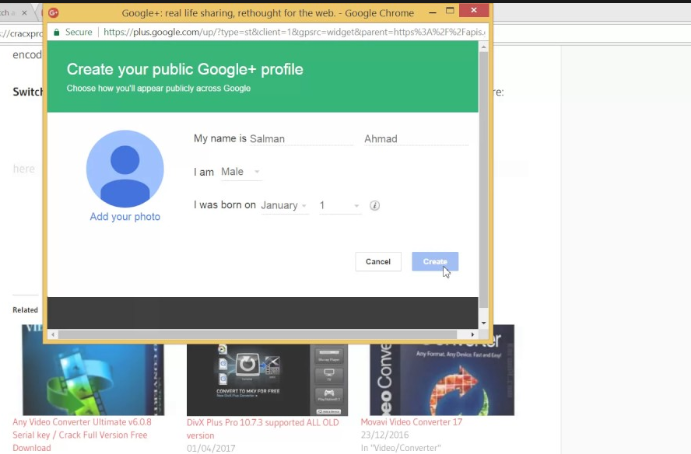Click the vertical scrollbar up arrow
The width and height of the screenshot is (691, 454).
[484, 47]
